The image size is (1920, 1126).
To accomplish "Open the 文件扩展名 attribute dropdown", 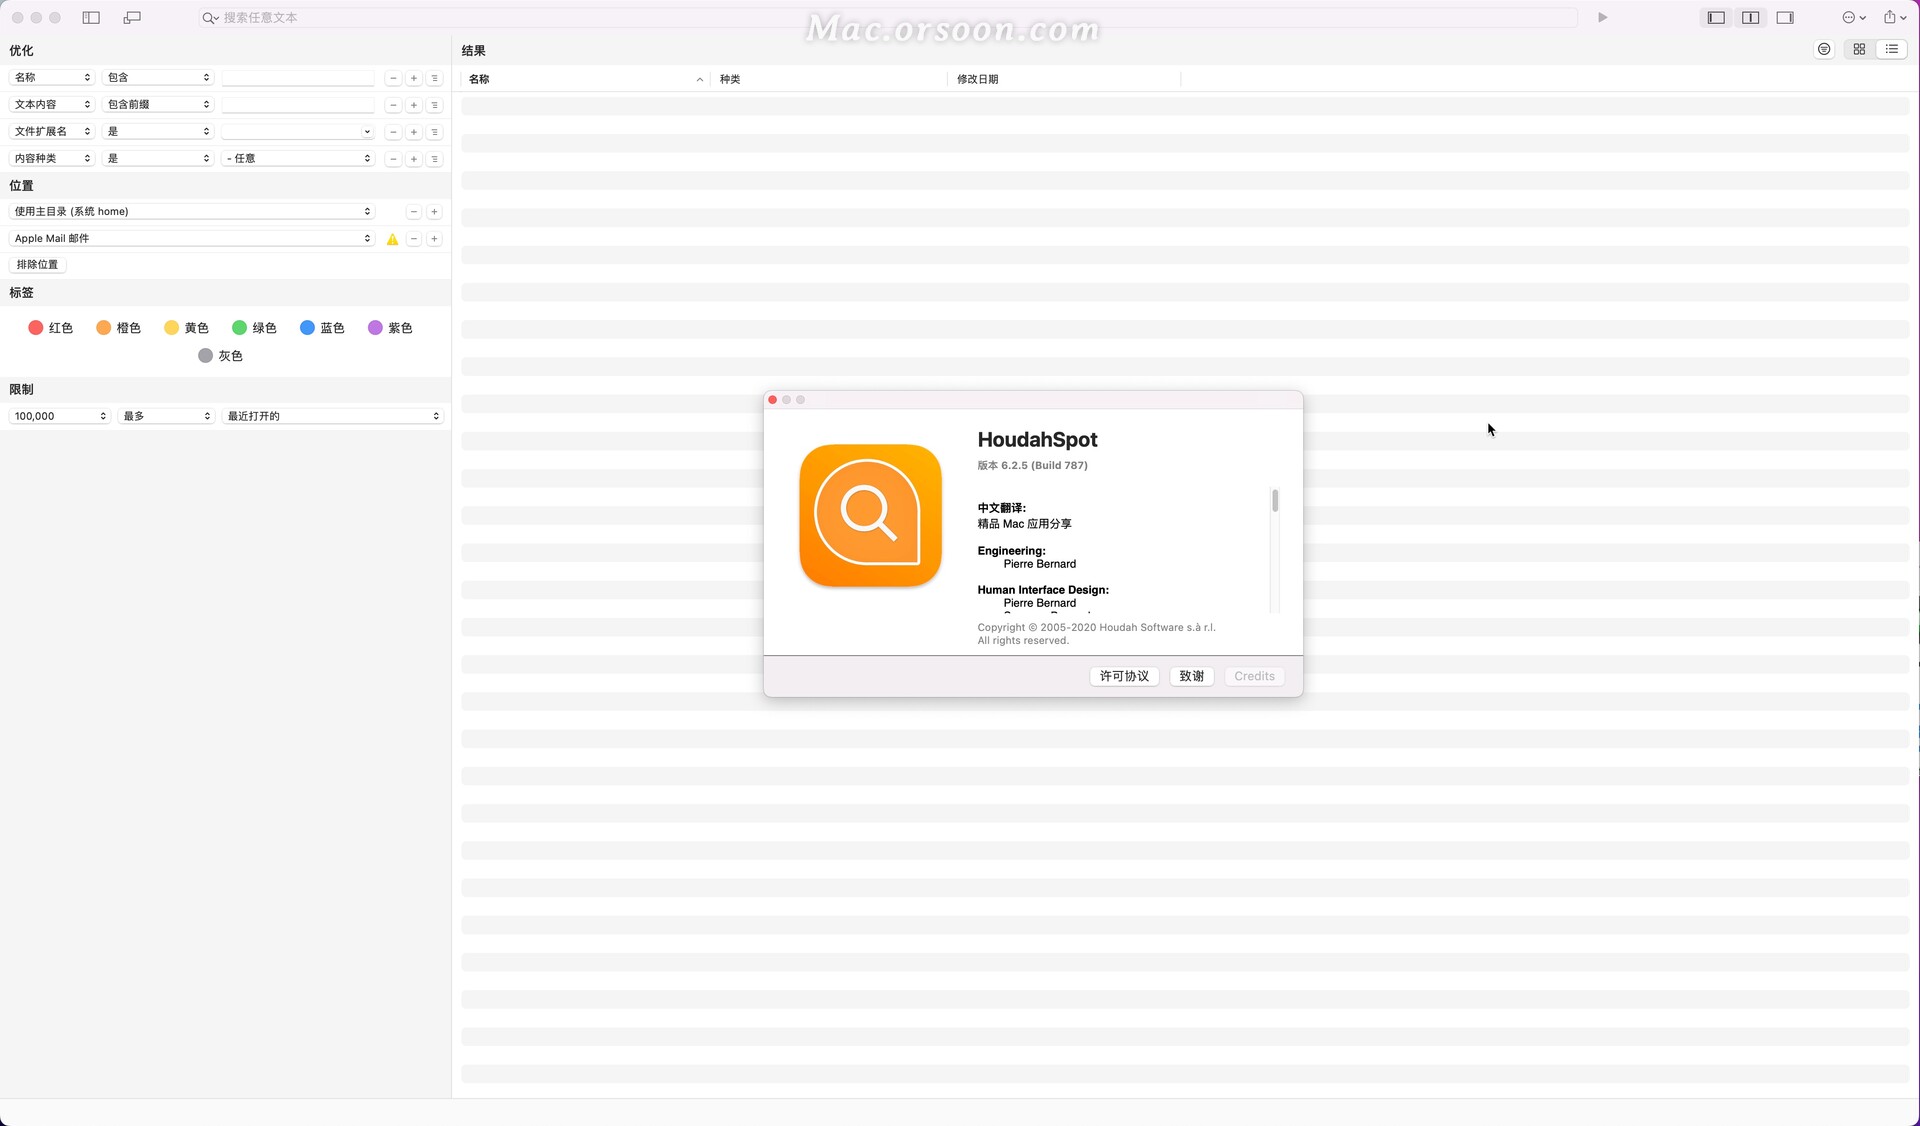I will tap(52, 131).
